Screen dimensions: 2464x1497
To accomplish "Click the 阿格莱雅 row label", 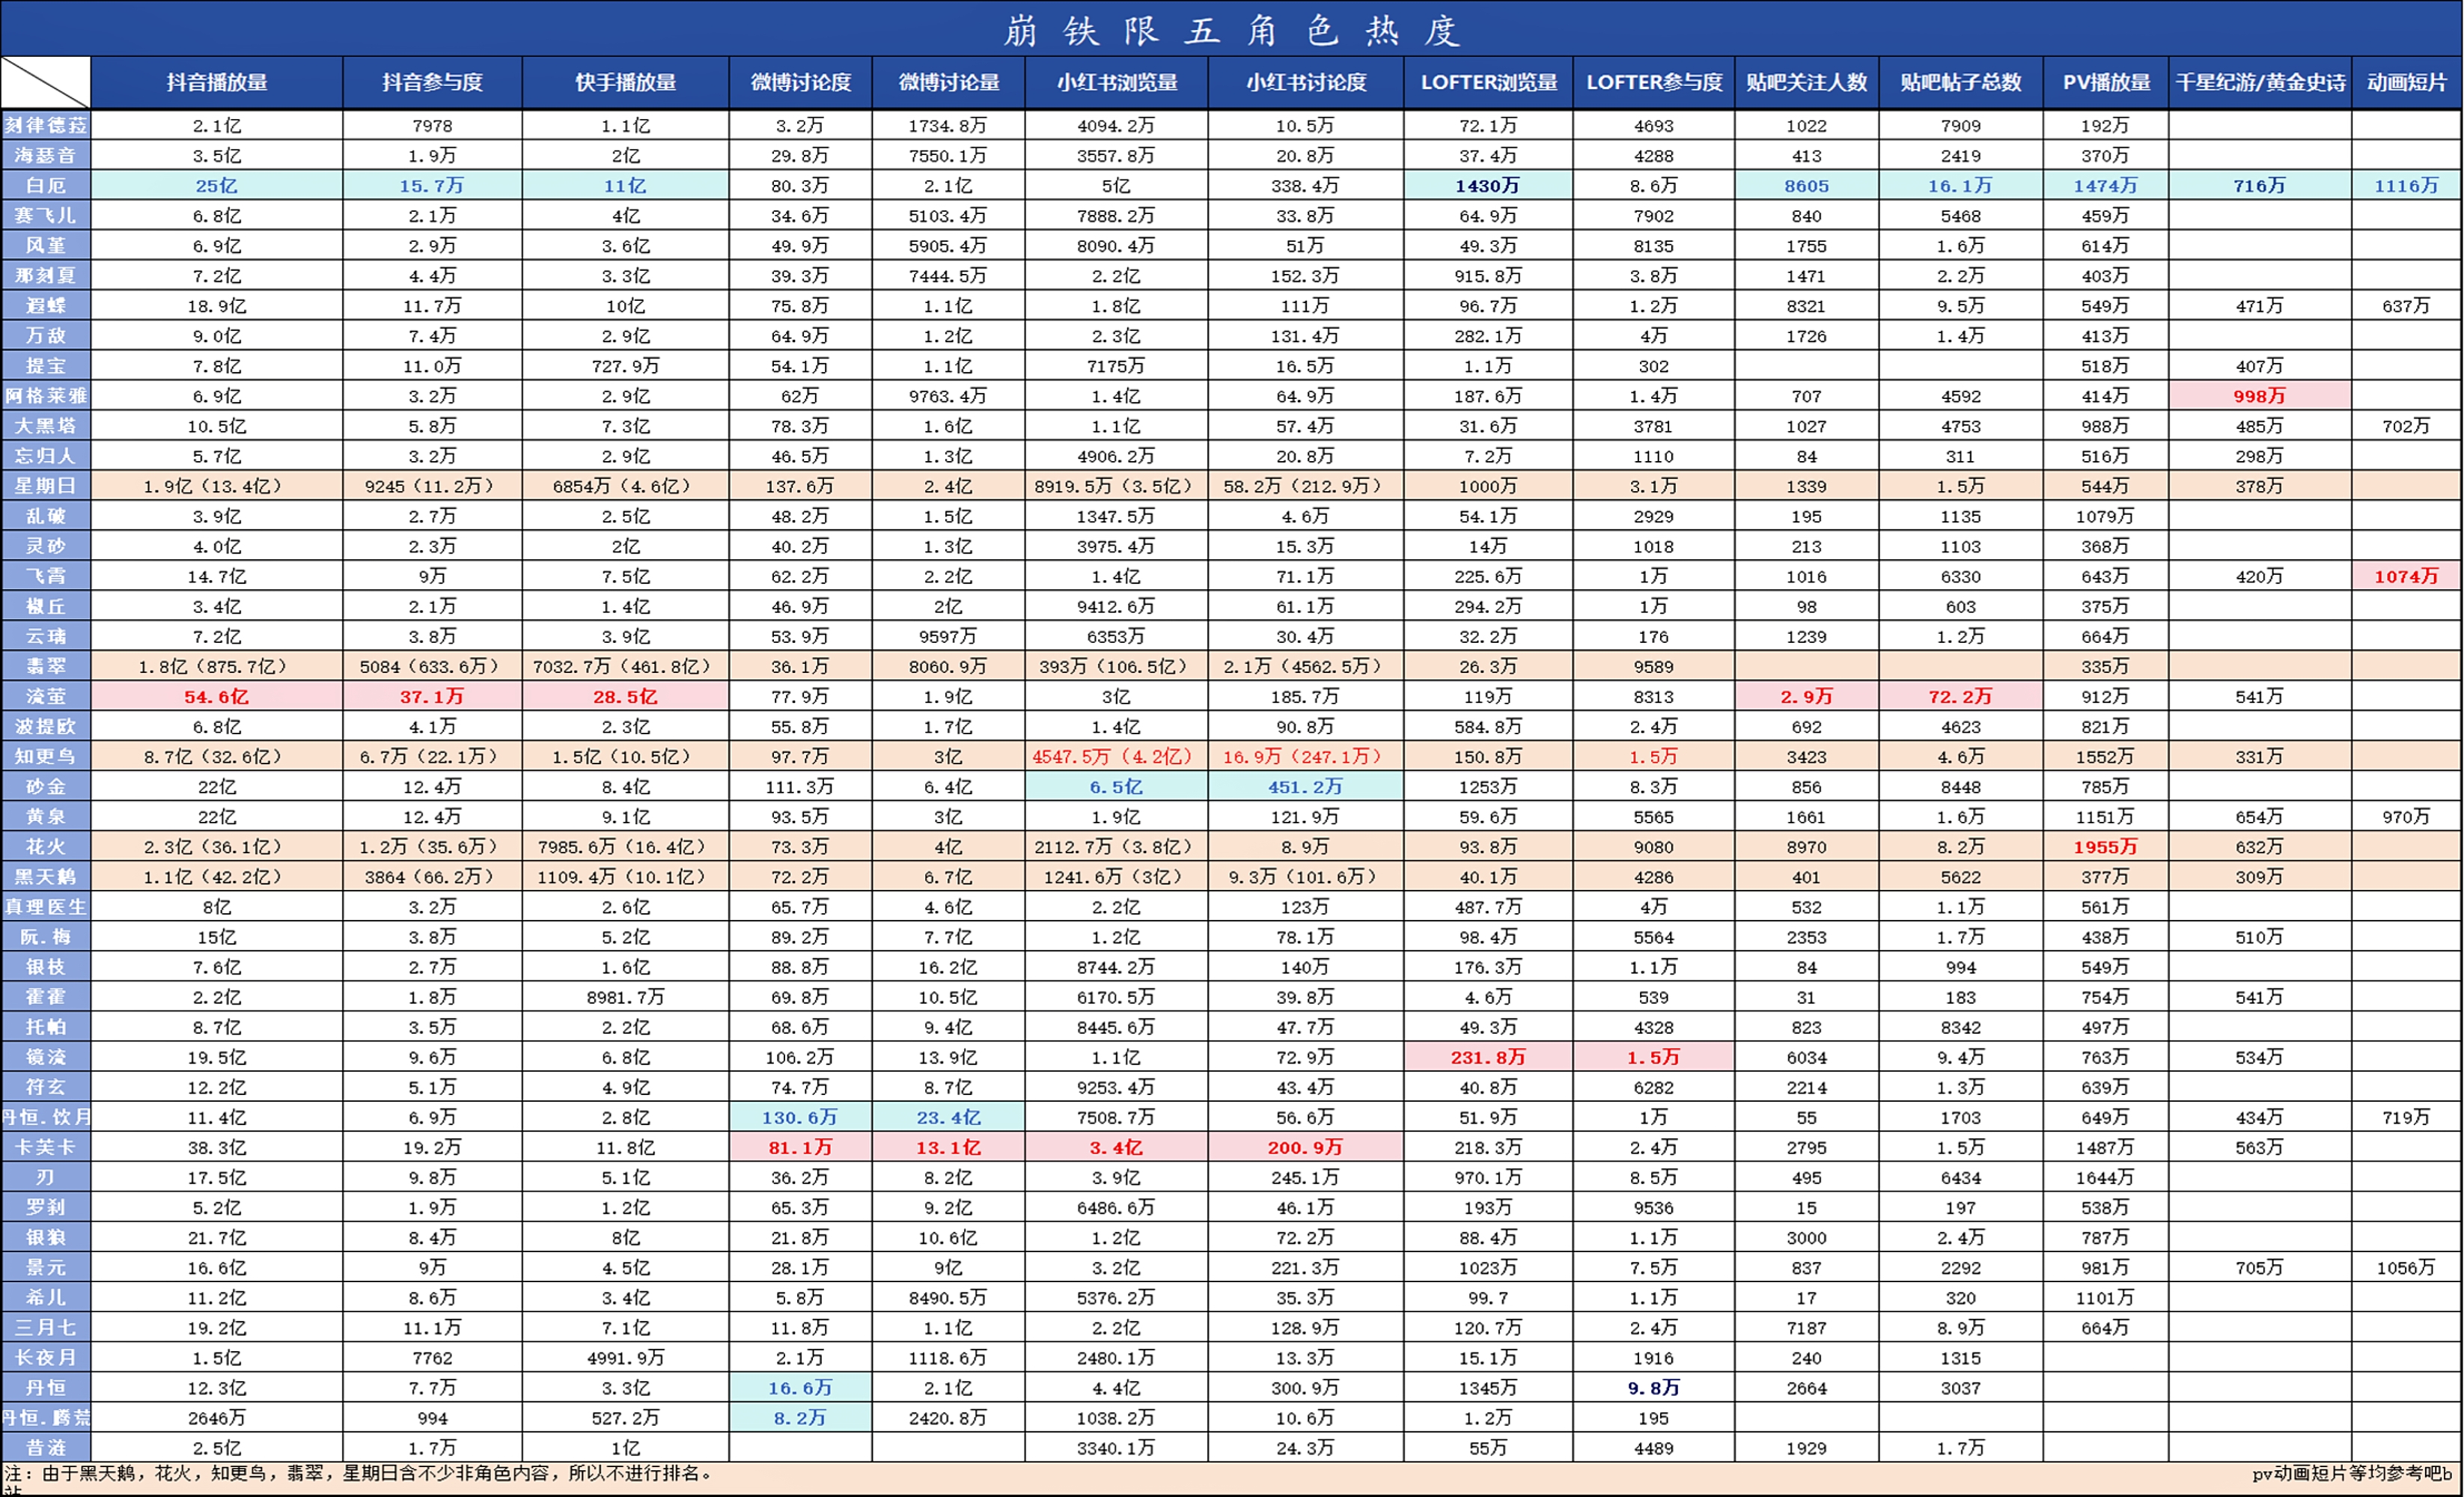I will pos(46,395).
